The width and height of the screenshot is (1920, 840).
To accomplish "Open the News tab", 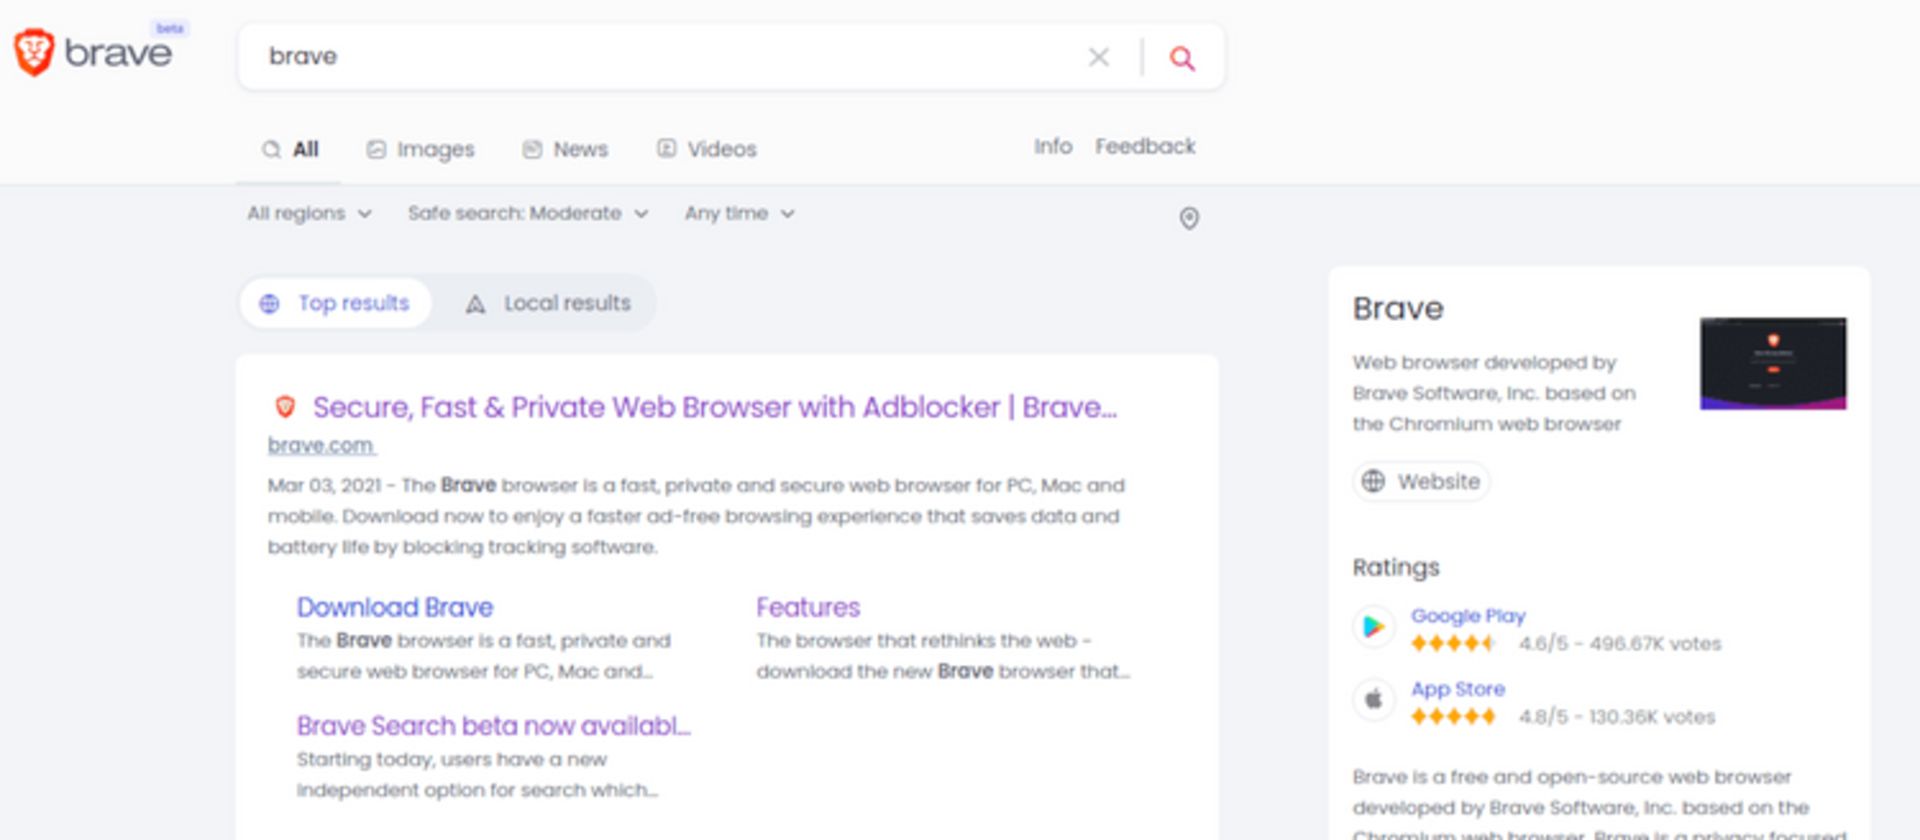I will tap(565, 150).
